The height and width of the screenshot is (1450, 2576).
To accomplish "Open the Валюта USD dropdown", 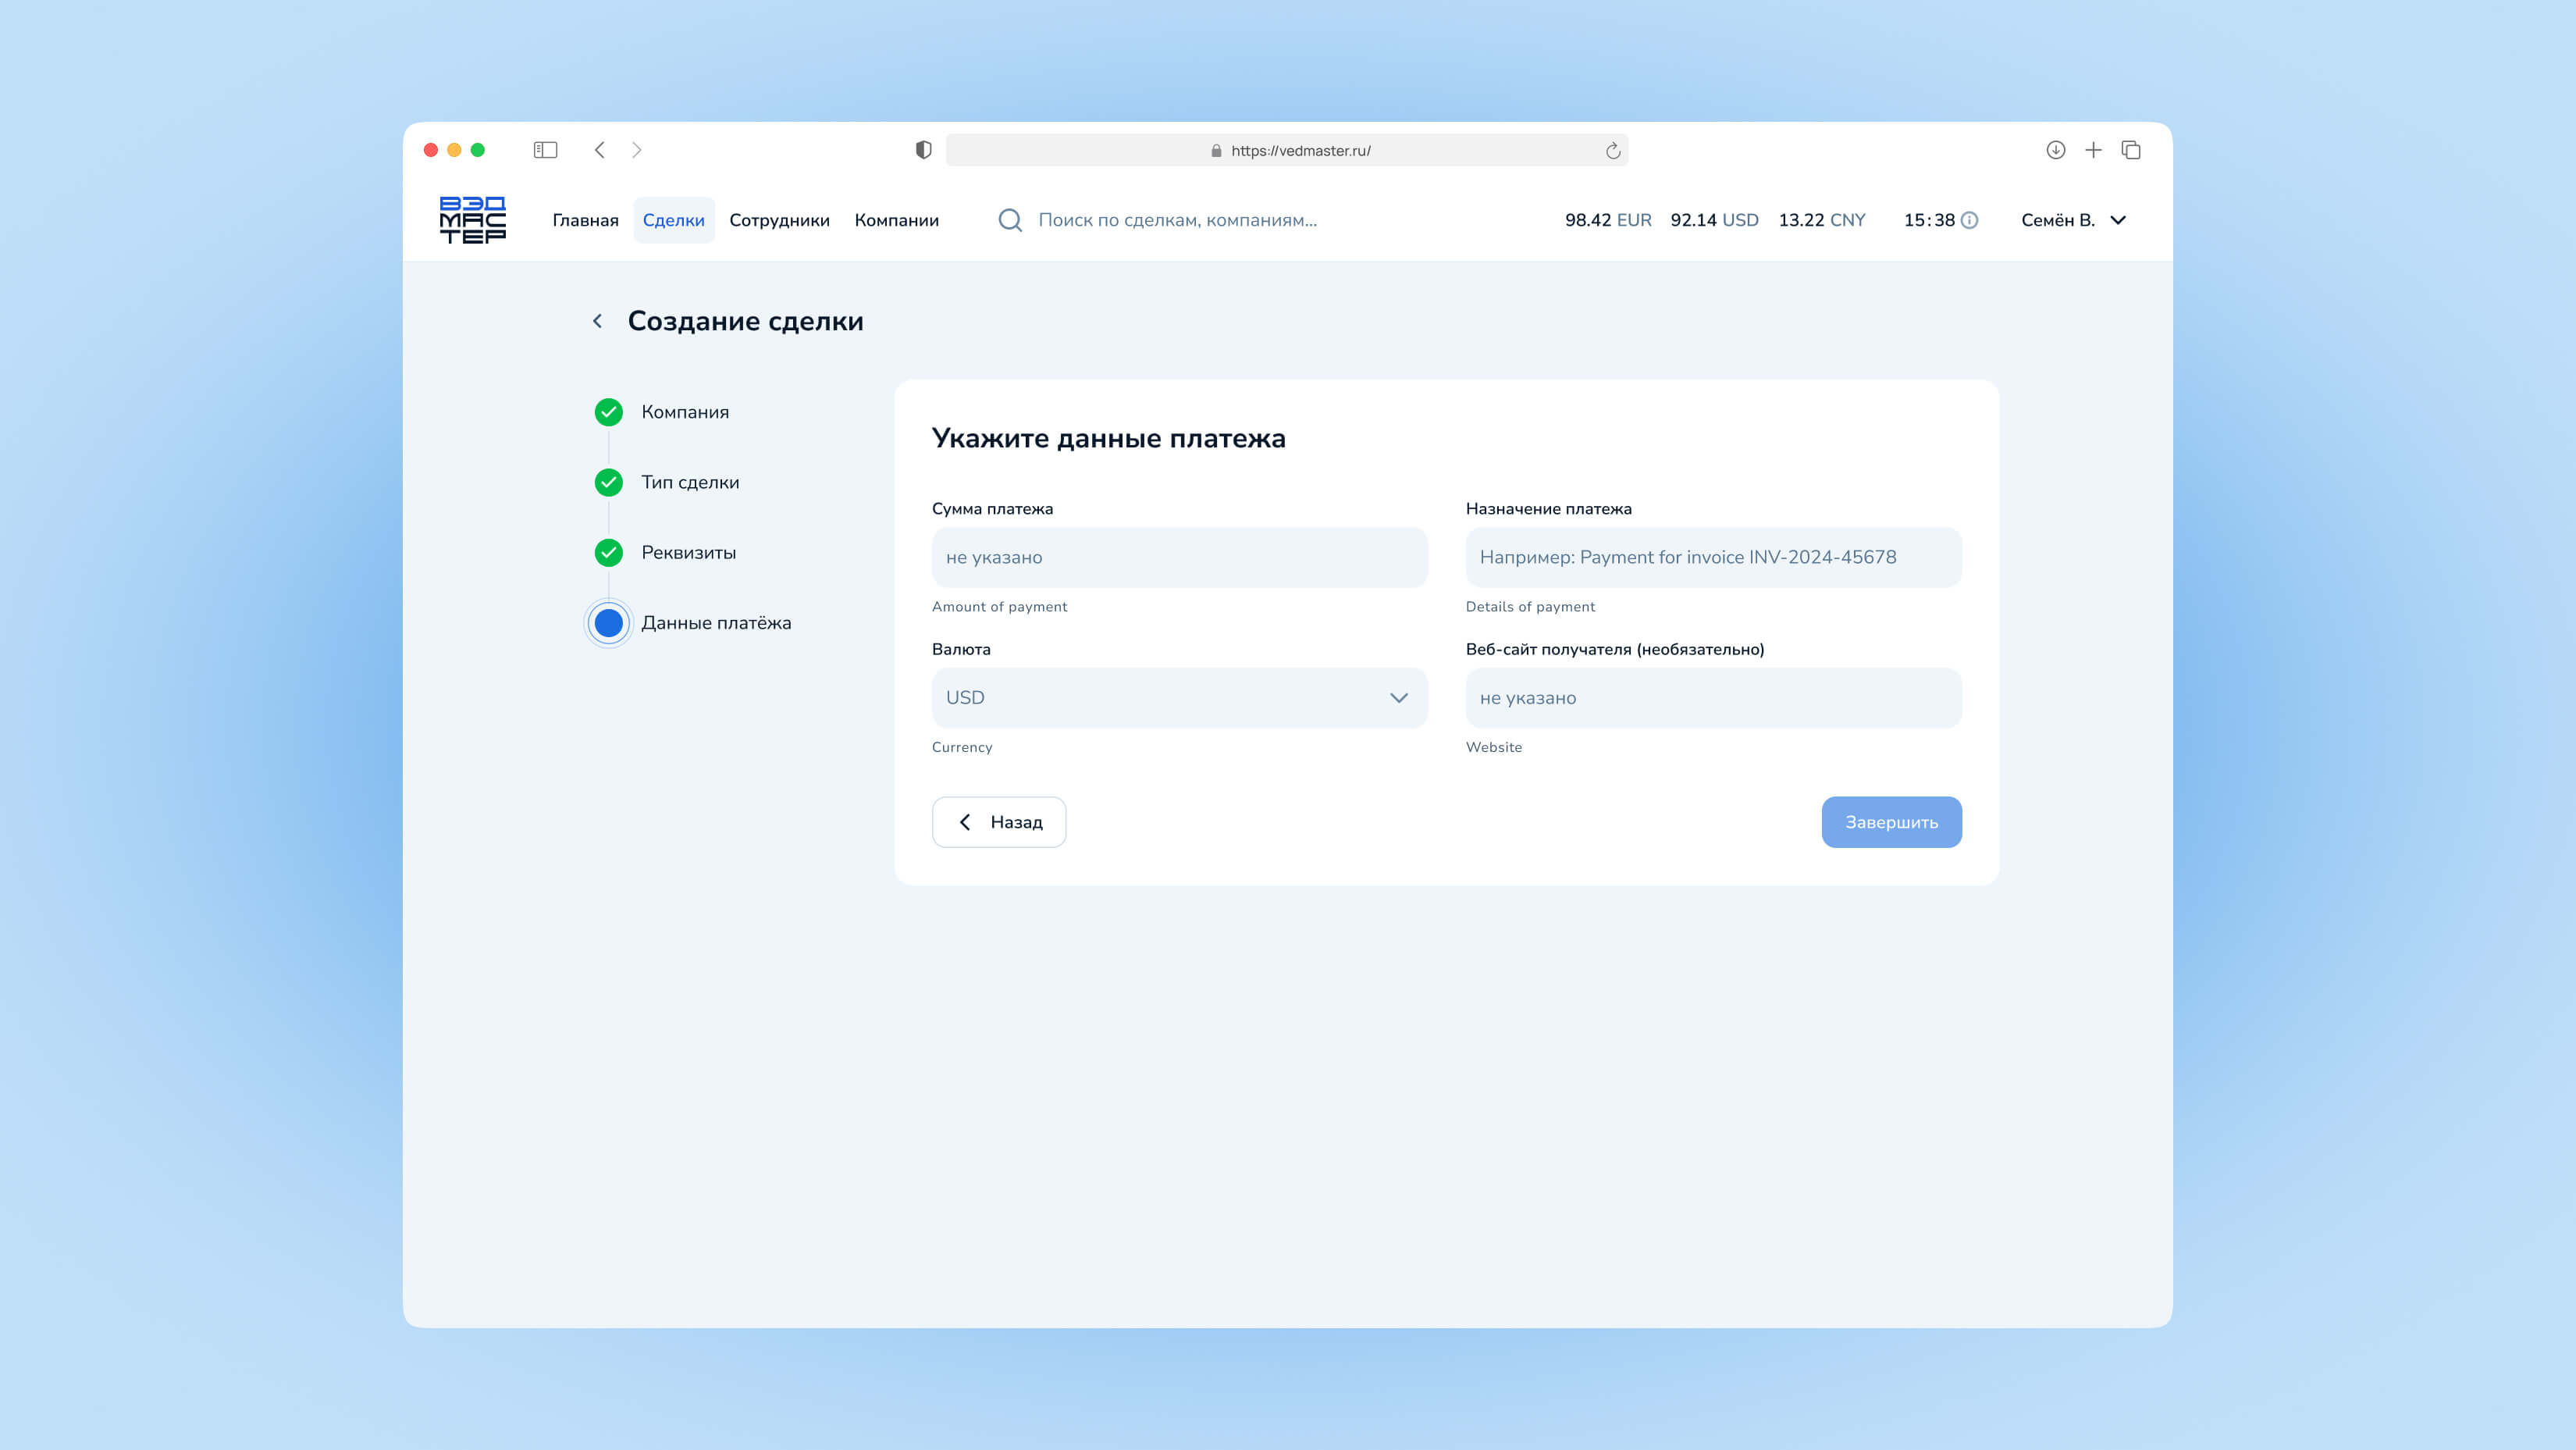I will coord(1179,698).
